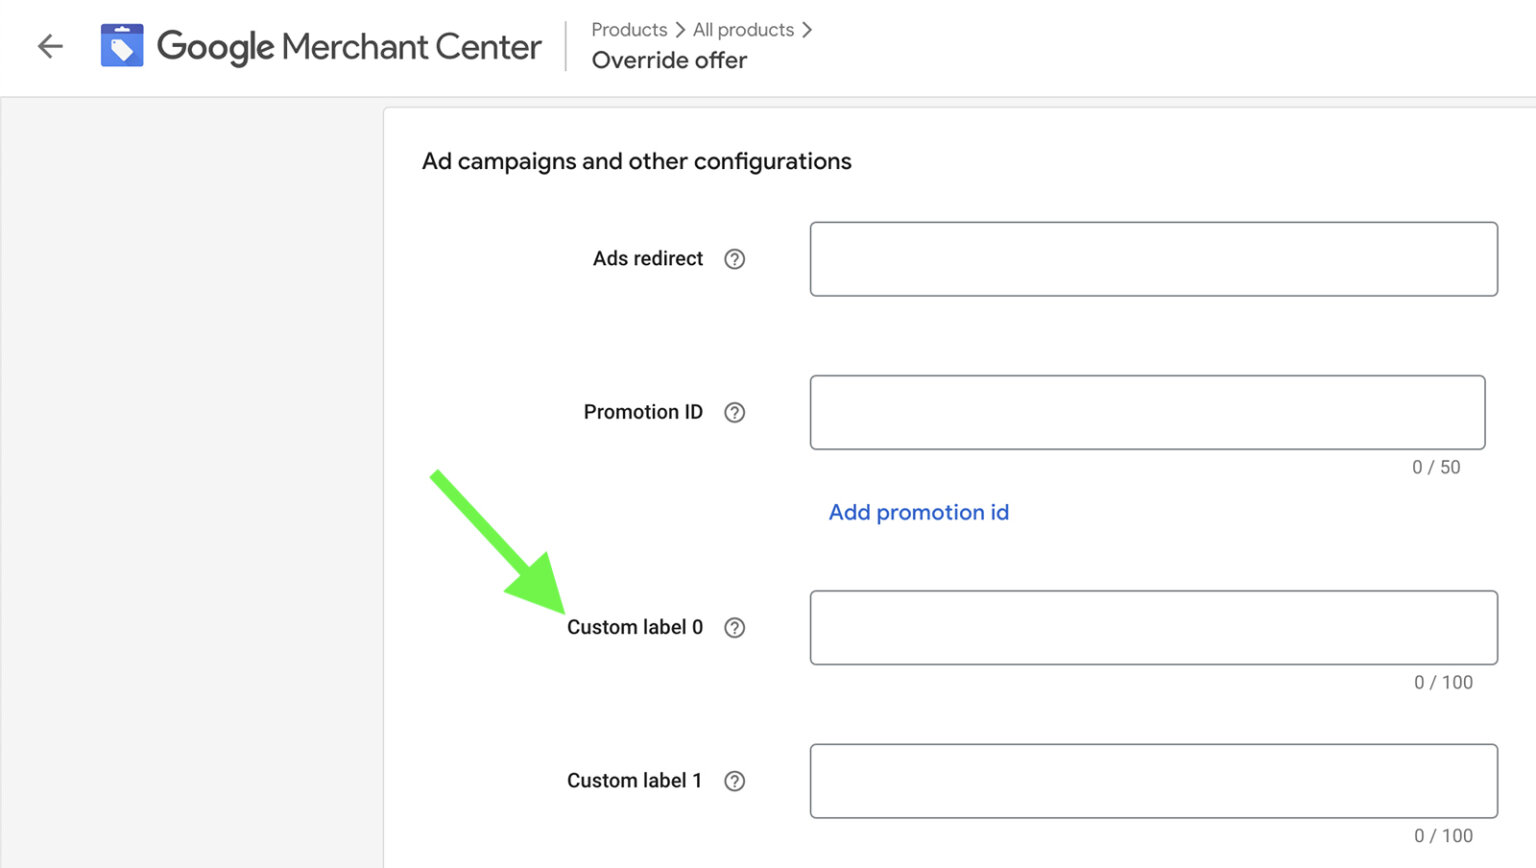Go back using the left arrow

(x=50, y=46)
